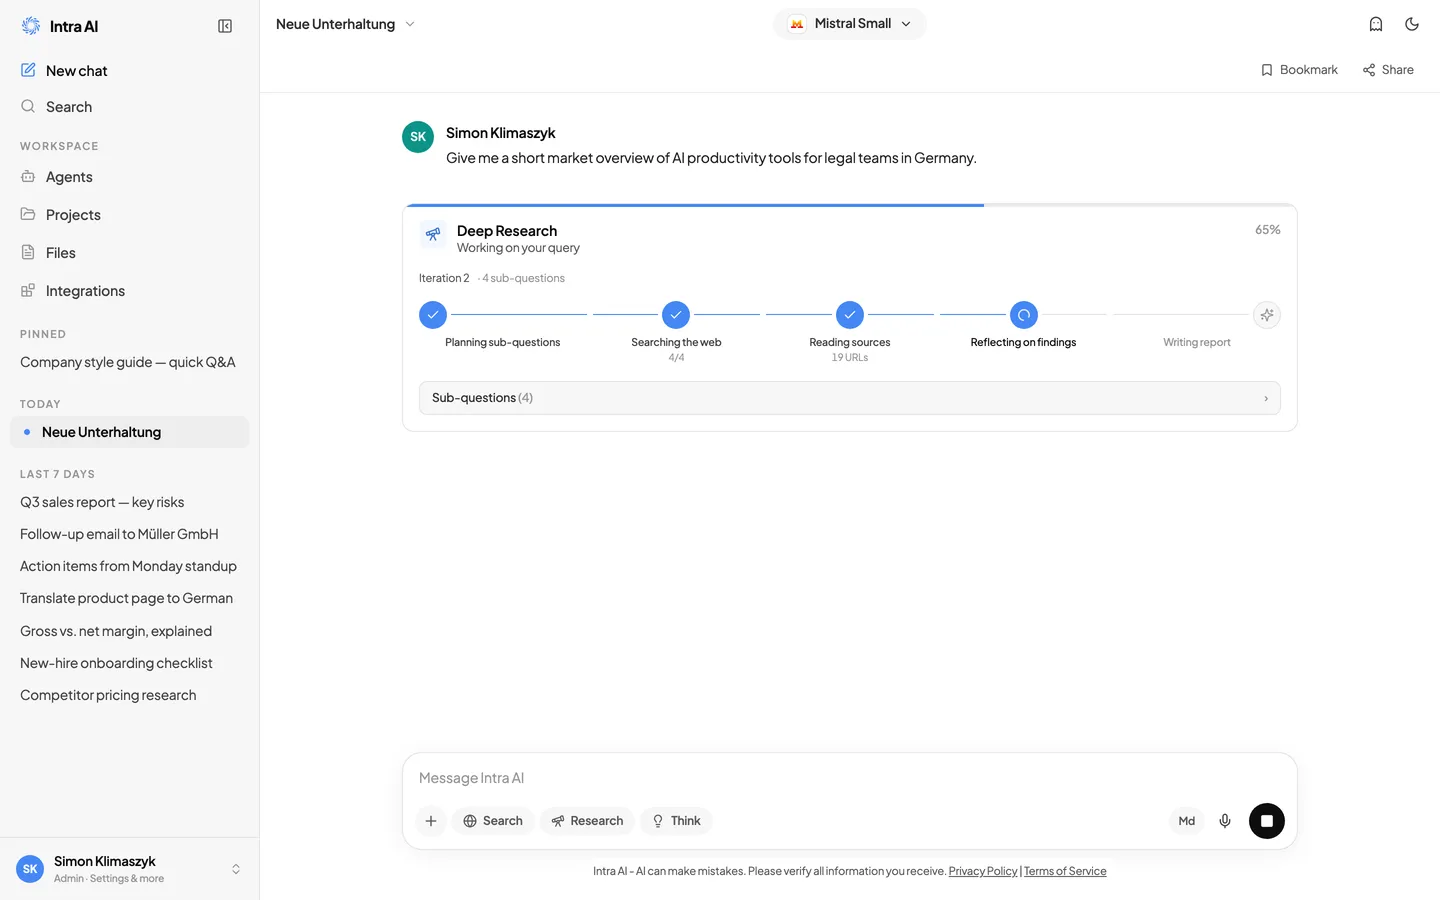Open the attachment plus button

click(431, 821)
